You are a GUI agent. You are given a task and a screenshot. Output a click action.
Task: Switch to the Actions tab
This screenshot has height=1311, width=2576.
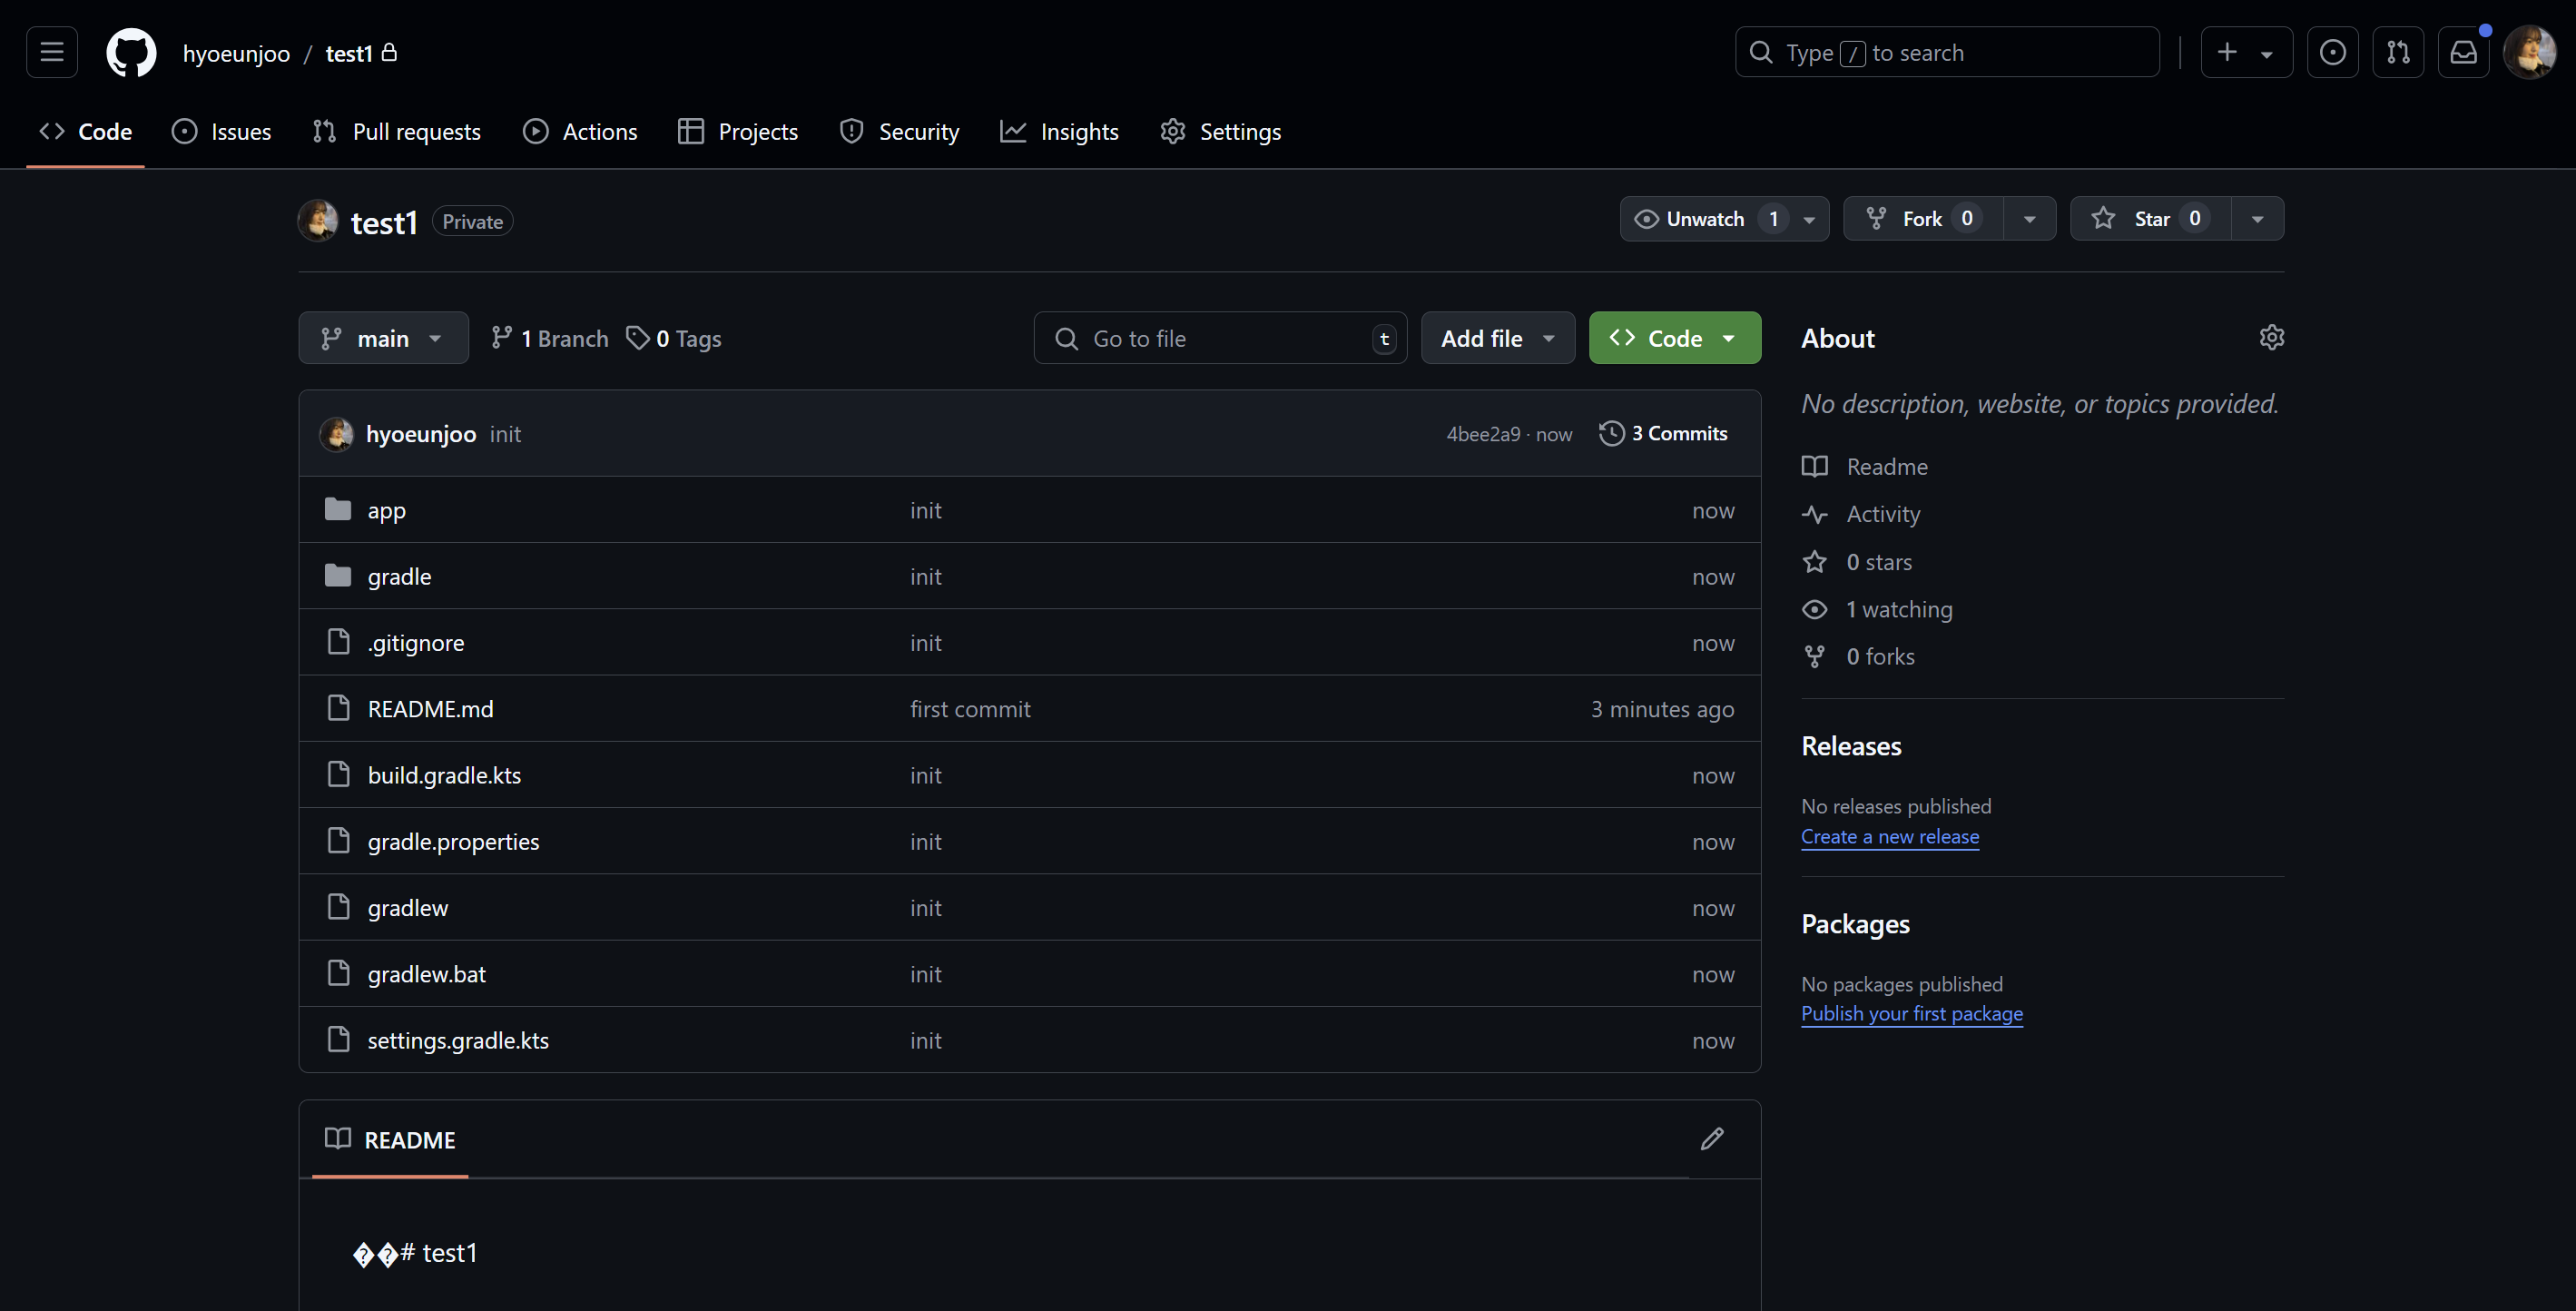point(580,132)
